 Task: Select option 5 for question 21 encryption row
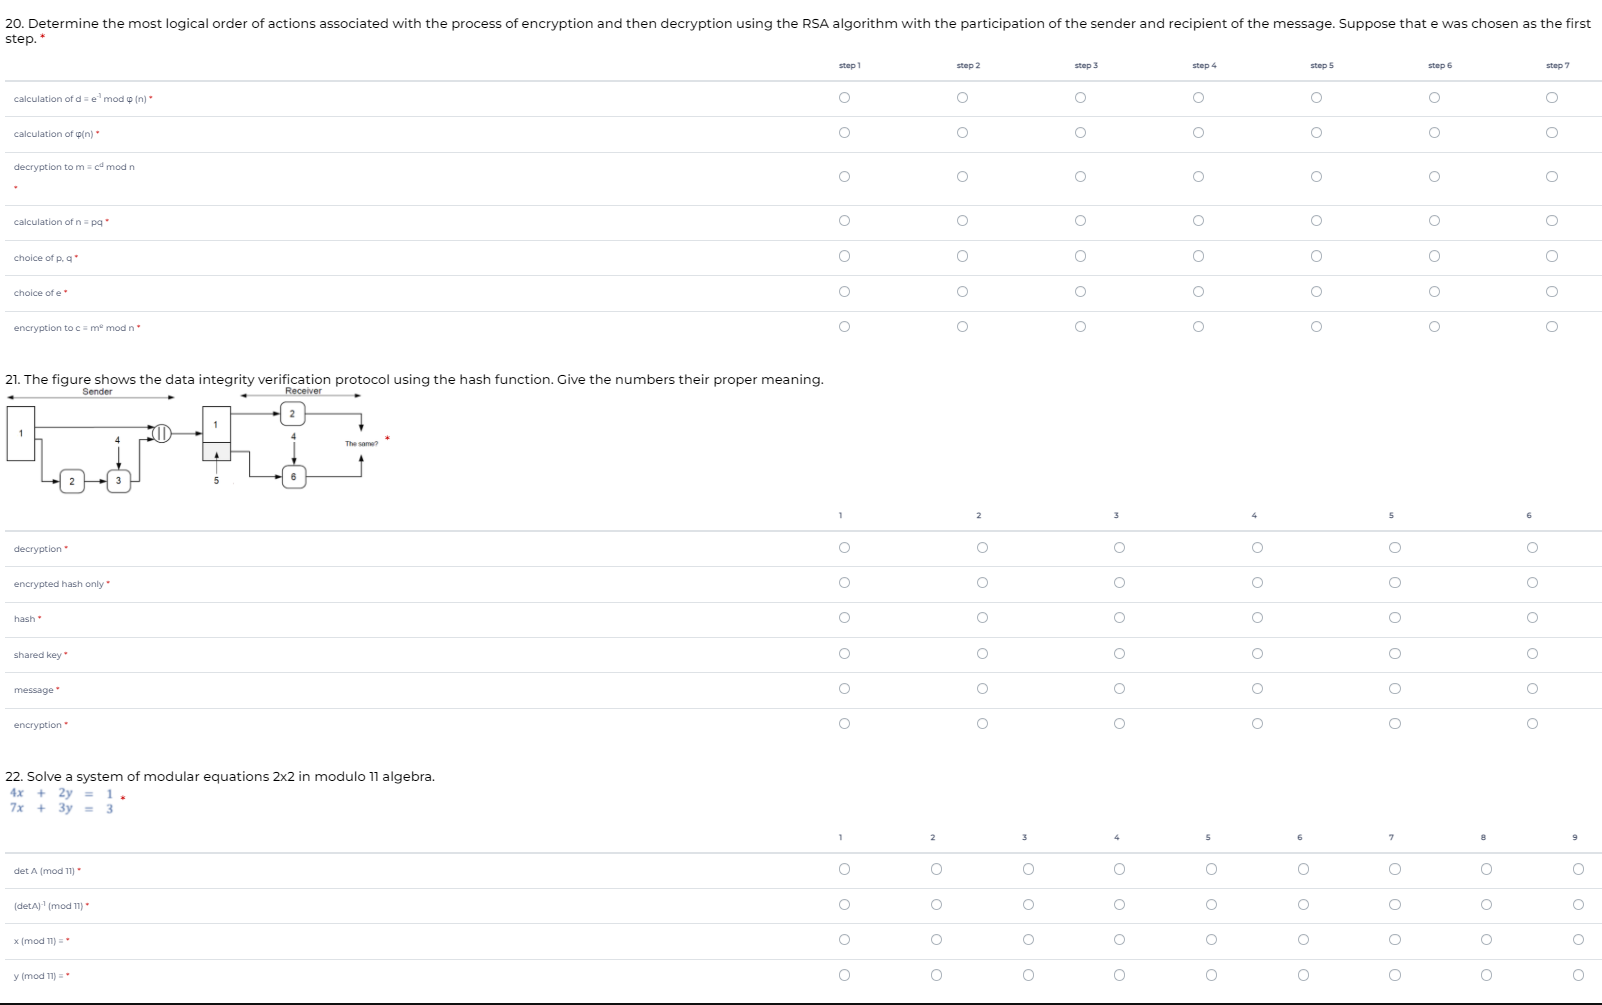coord(1395,724)
